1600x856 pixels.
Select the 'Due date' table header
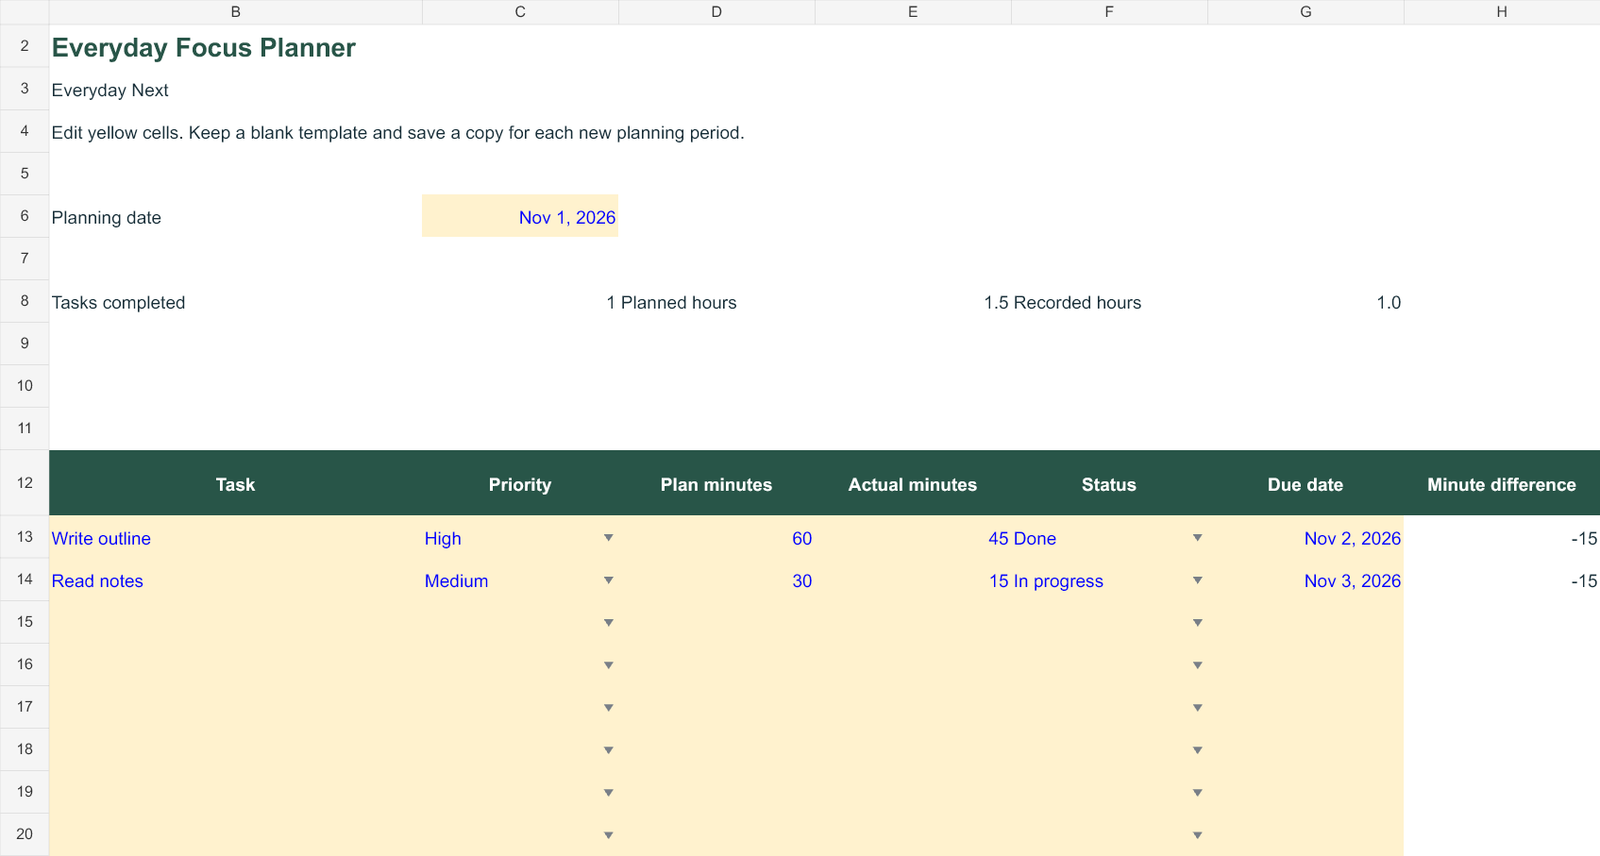point(1306,484)
